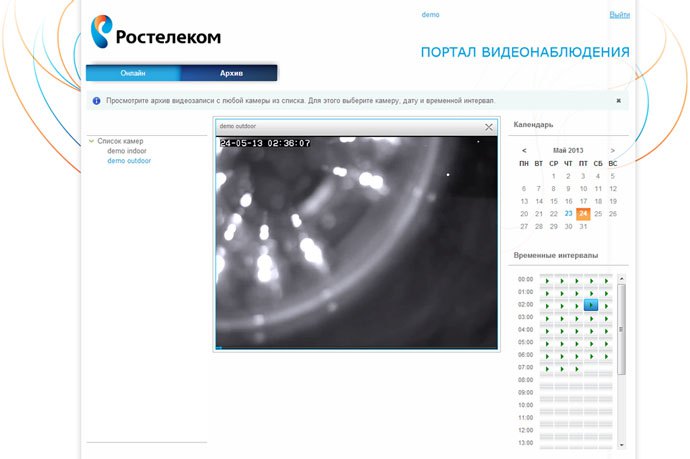Click the demo outdoor window title
The width and height of the screenshot is (690, 459).
(x=238, y=126)
